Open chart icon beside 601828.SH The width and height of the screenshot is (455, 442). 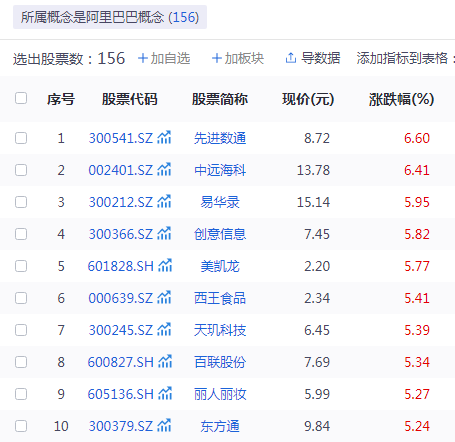tap(165, 265)
